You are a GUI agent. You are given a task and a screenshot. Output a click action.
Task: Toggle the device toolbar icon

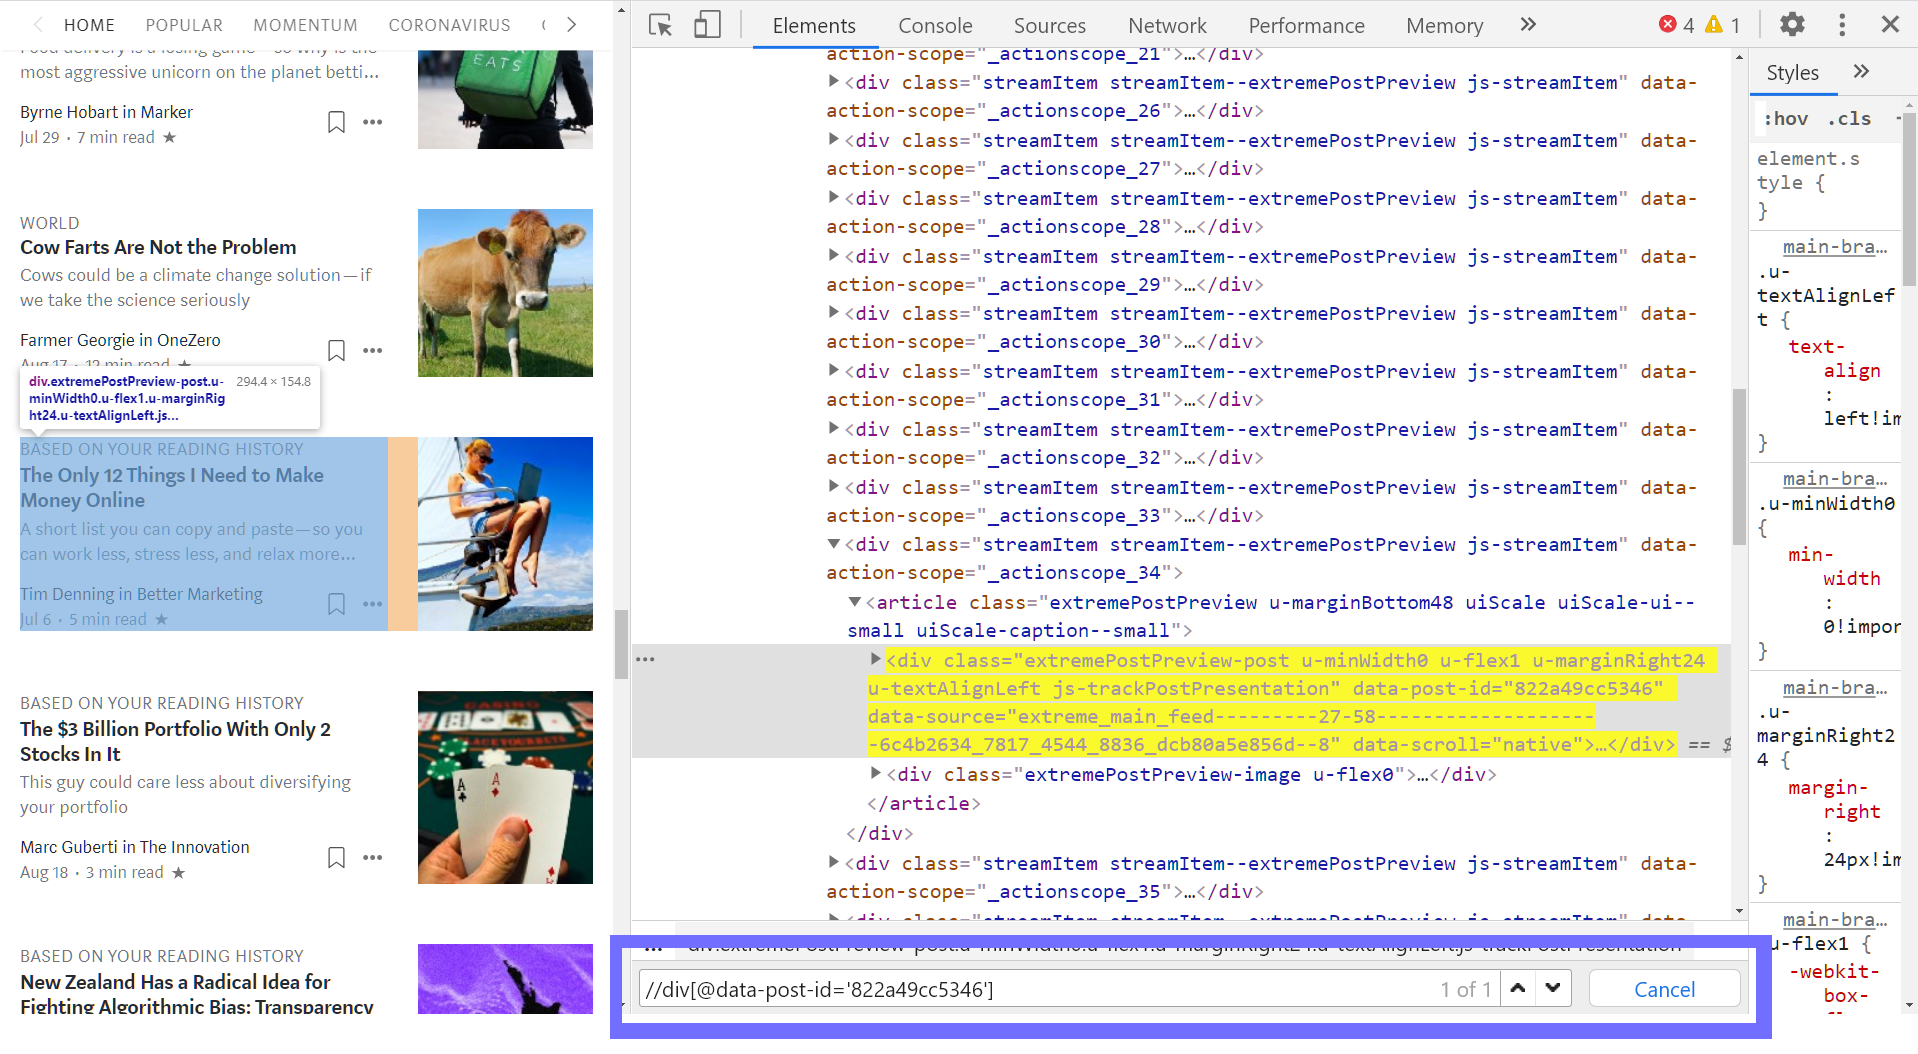(x=707, y=25)
